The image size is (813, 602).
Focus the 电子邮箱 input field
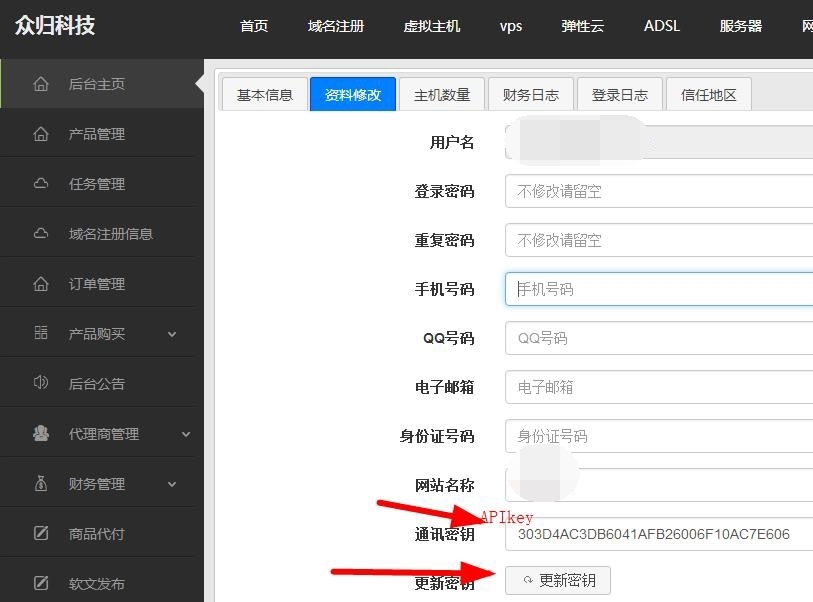pos(659,387)
